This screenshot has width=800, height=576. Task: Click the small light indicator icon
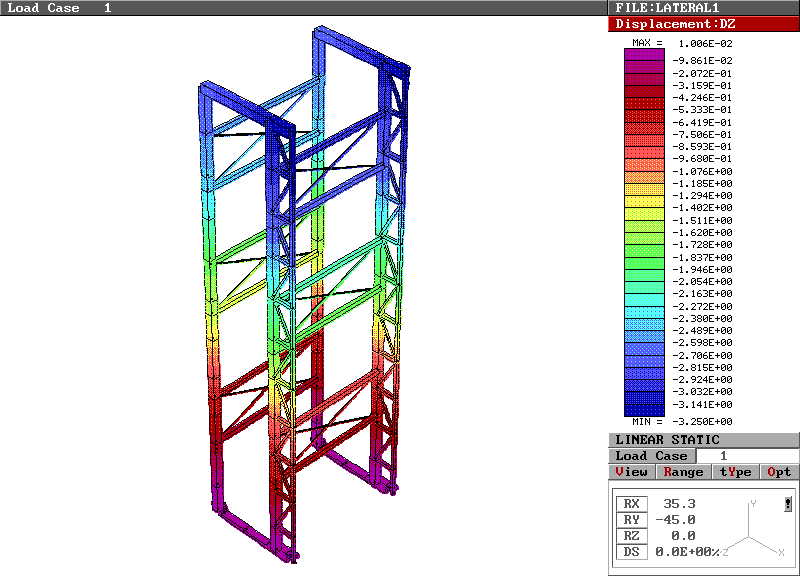[x=788, y=504]
